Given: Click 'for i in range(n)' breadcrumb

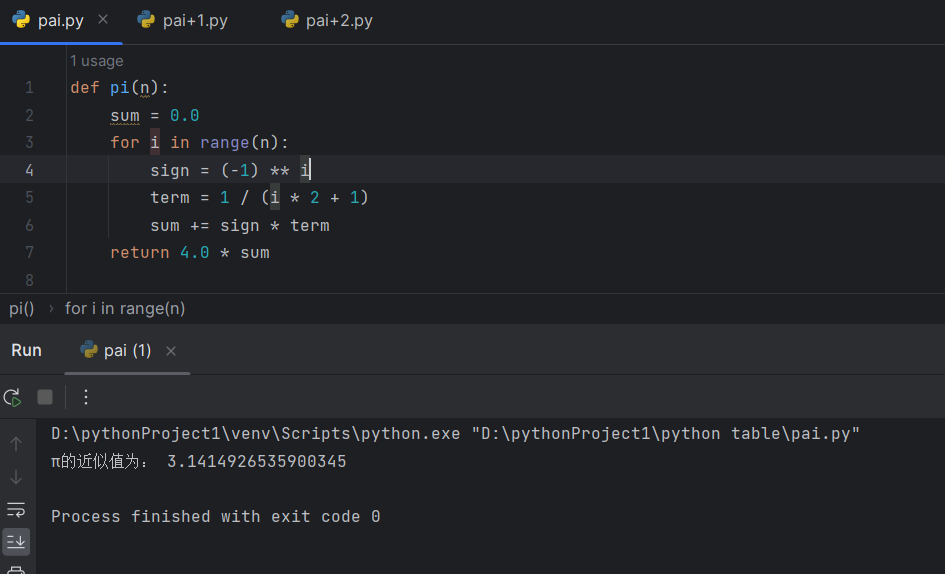Looking at the screenshot, I should [x=125, y=309].
